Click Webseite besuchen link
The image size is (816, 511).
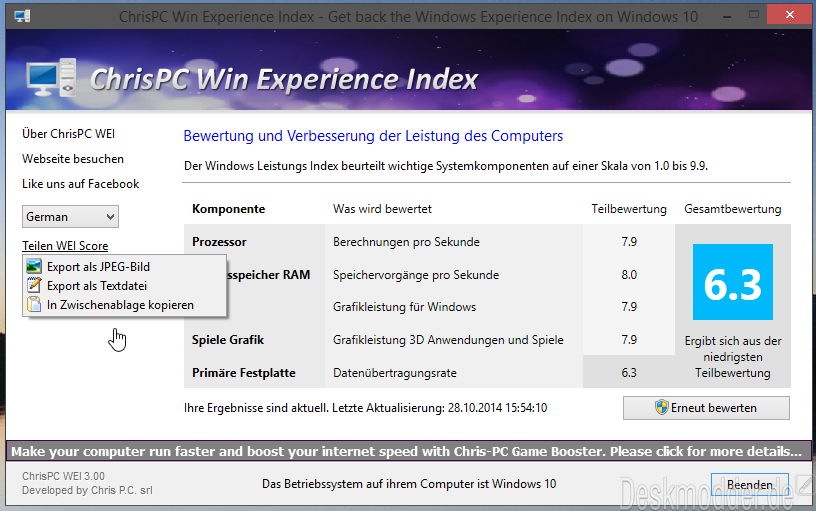click(73, 159)
